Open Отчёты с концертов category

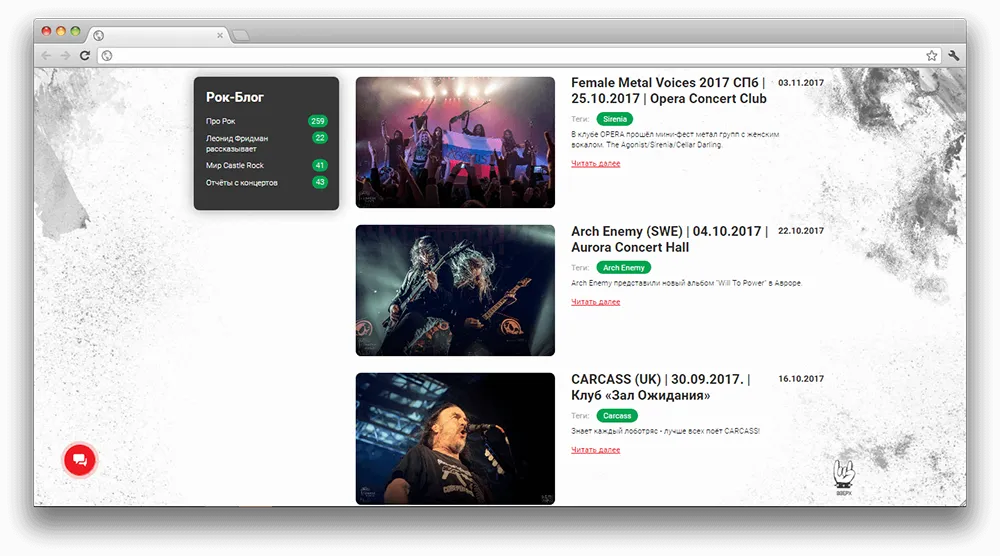[x=242, y=182]
